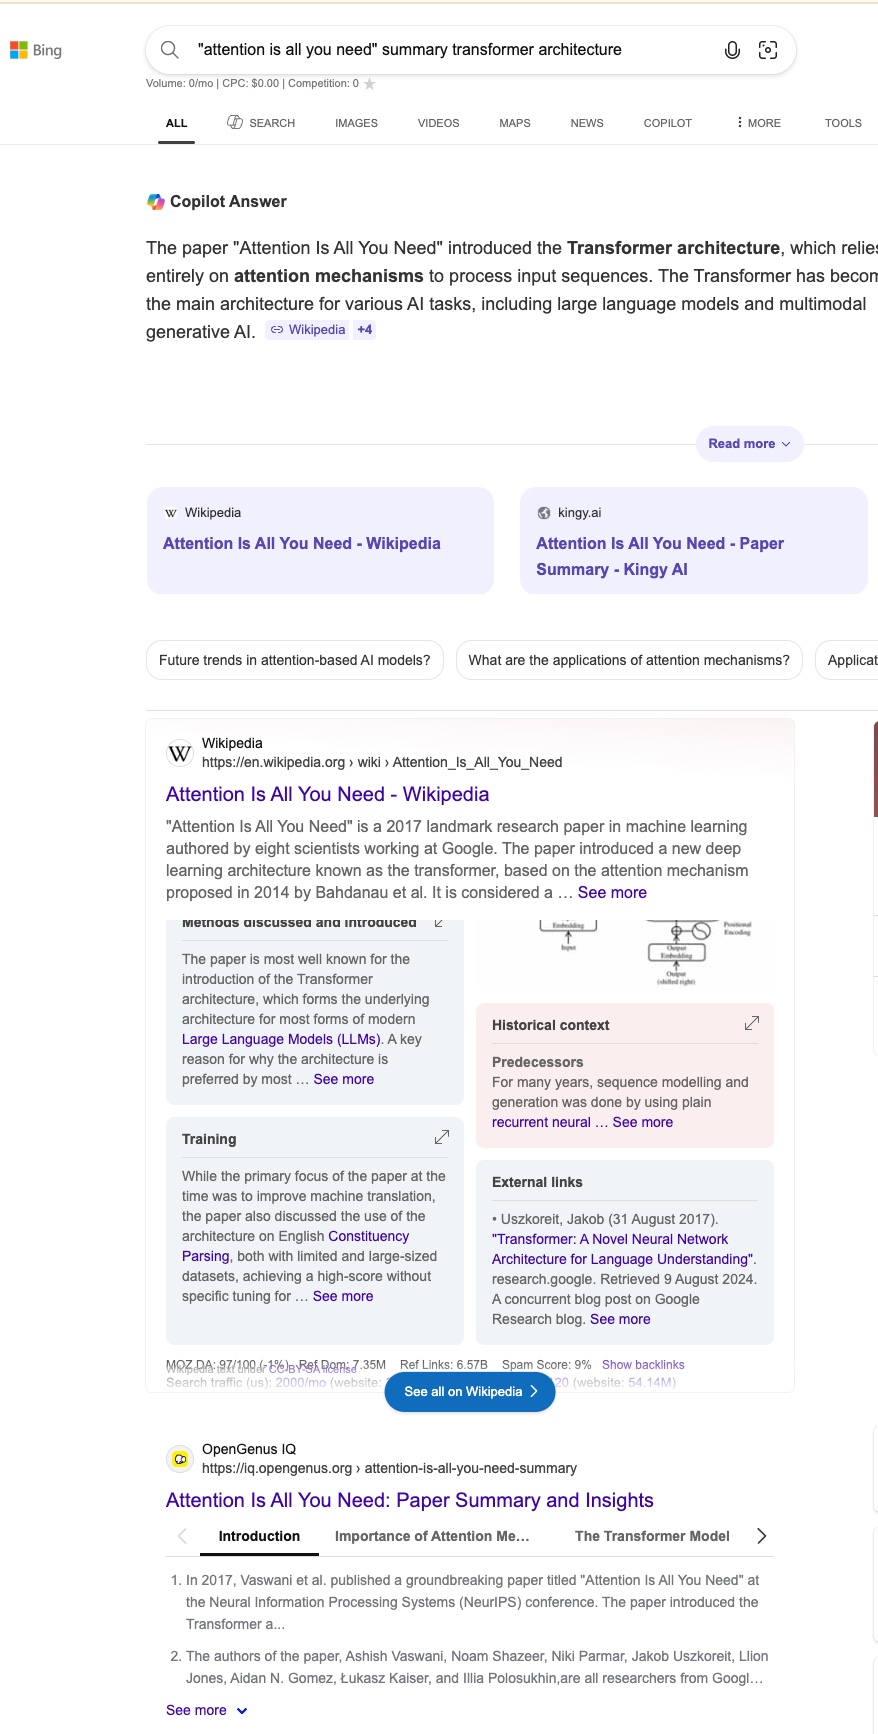Click the +4 sources chip
878x1734 pixels.
point(365,330)
